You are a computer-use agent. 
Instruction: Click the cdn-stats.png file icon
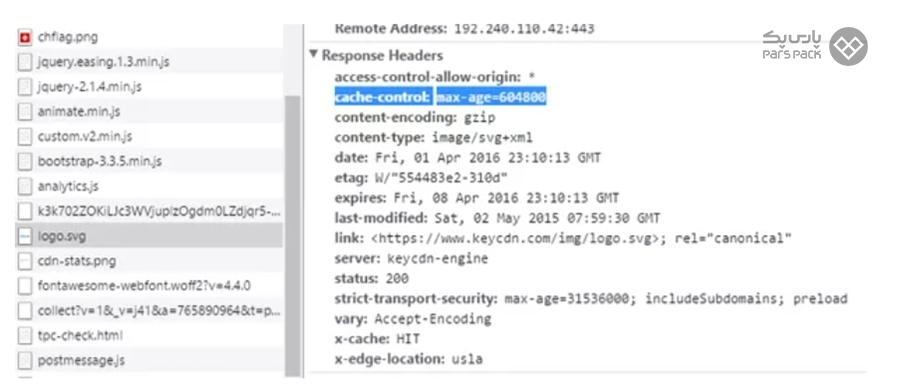[x=25, y=261]
